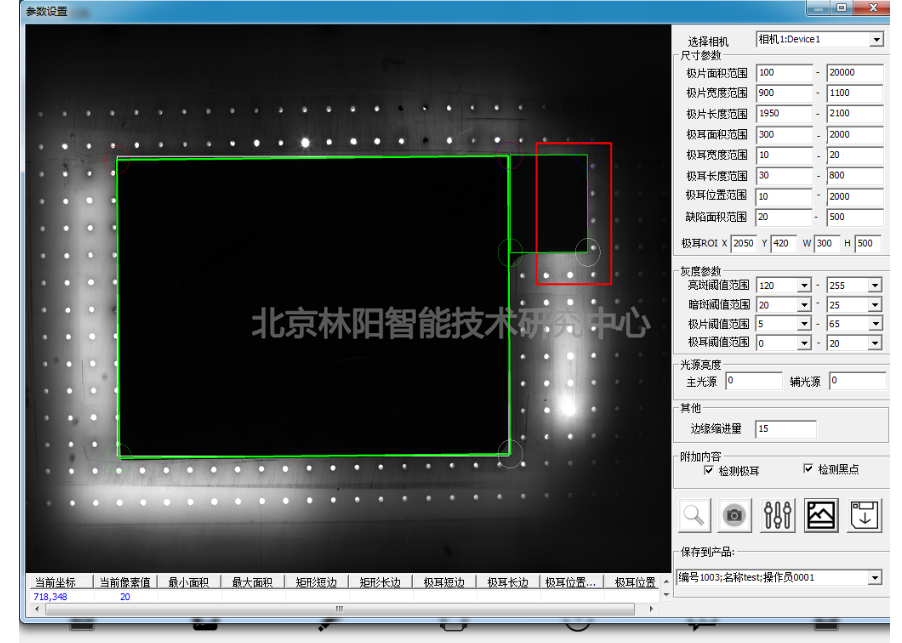Click the table scrollbar right arrow
The image size is (902, 643).
pos(651,608)
